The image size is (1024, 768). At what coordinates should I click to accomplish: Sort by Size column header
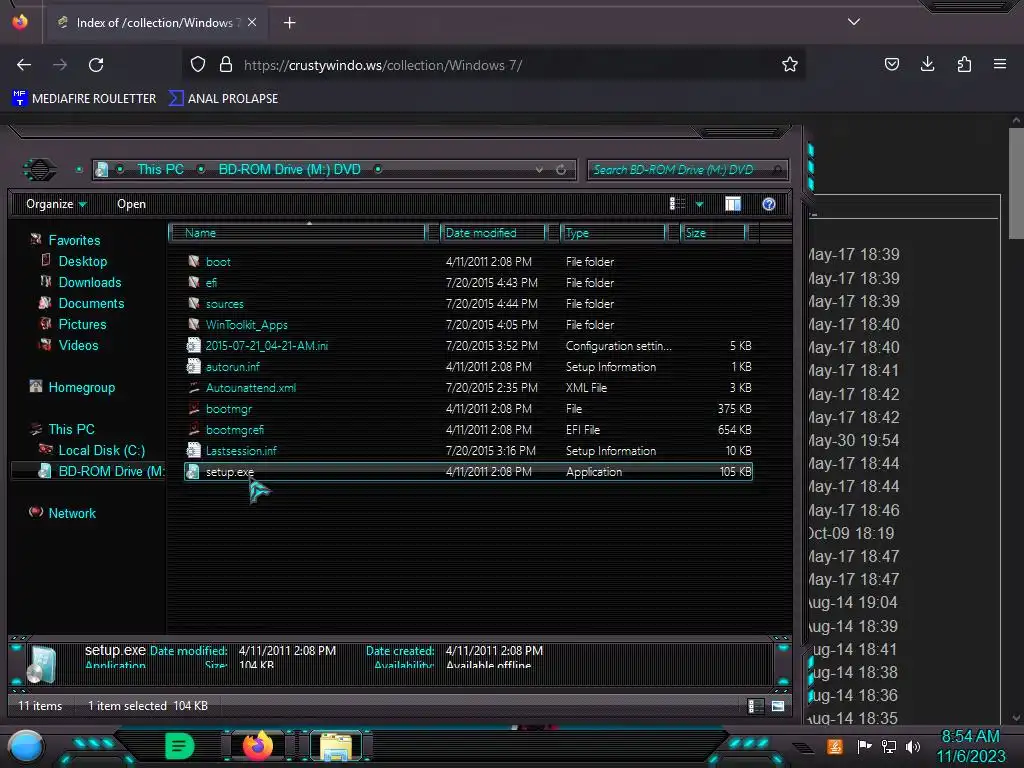coord(712,232)
